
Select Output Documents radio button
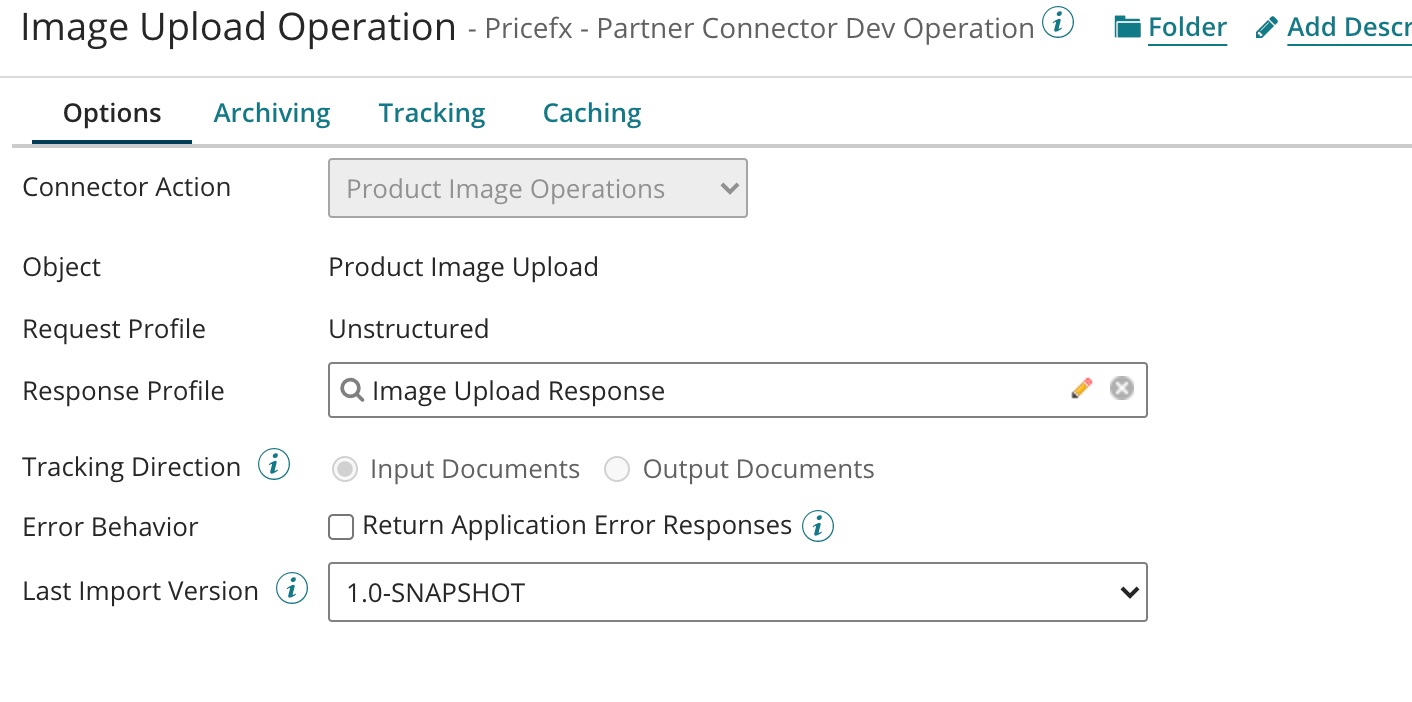click(617, 469)
